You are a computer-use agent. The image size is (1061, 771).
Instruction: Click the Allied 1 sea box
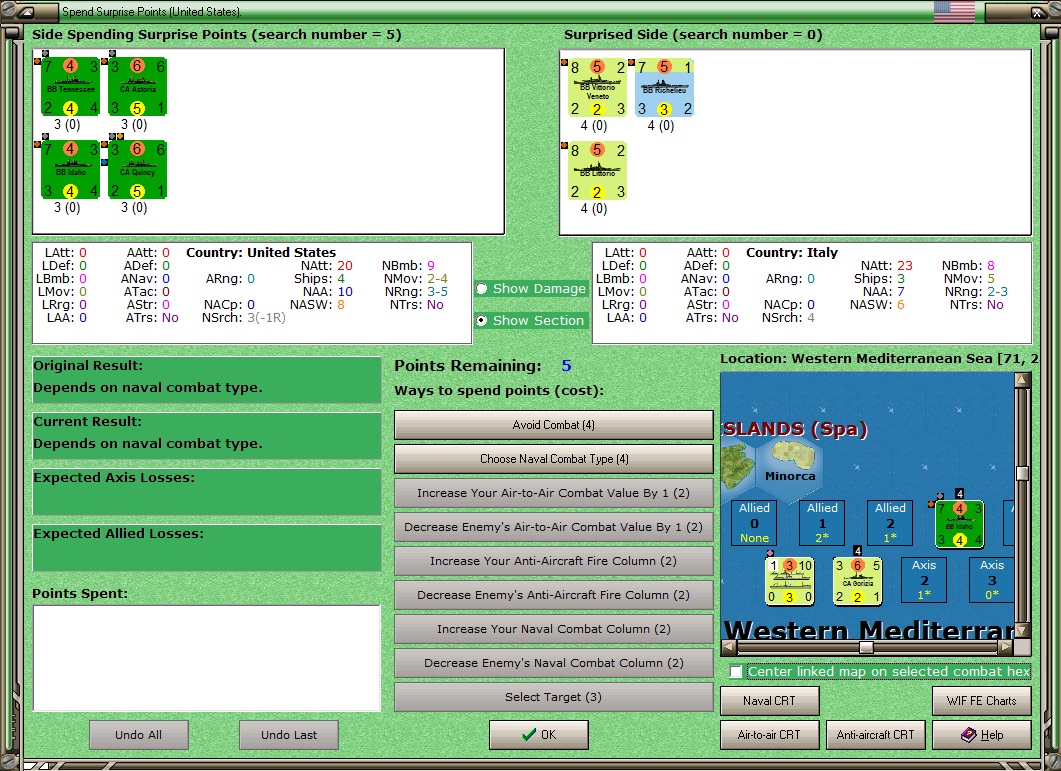[822, 523]
